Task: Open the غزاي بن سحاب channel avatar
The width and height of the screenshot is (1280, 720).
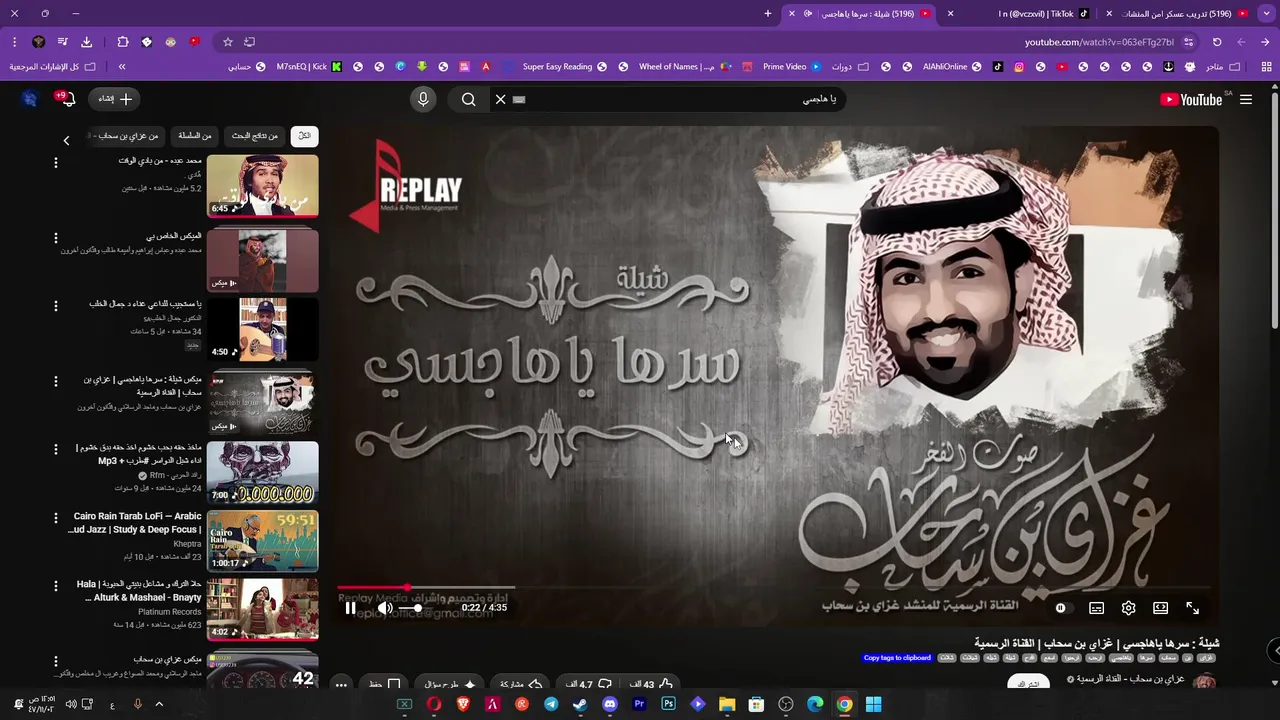Action: pos(1204,682)
